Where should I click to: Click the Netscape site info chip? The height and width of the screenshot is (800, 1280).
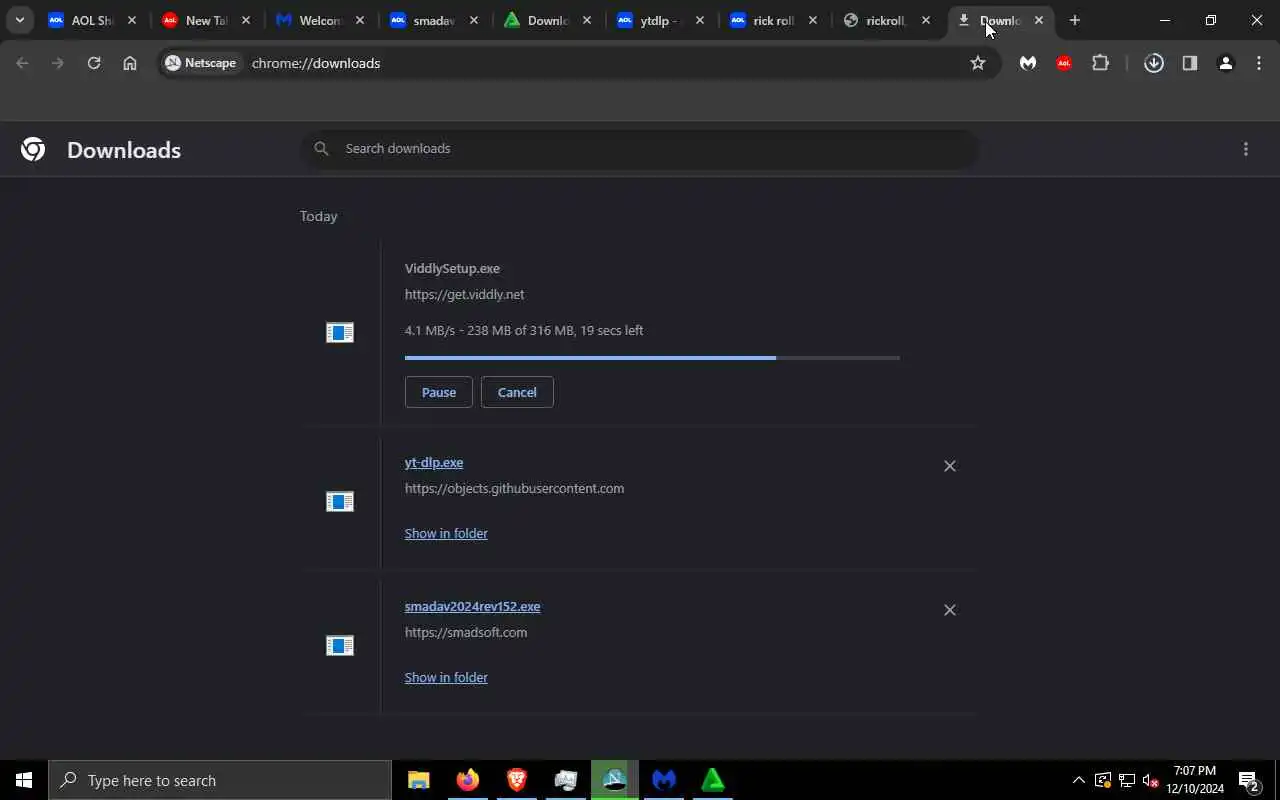pos(201,63)
